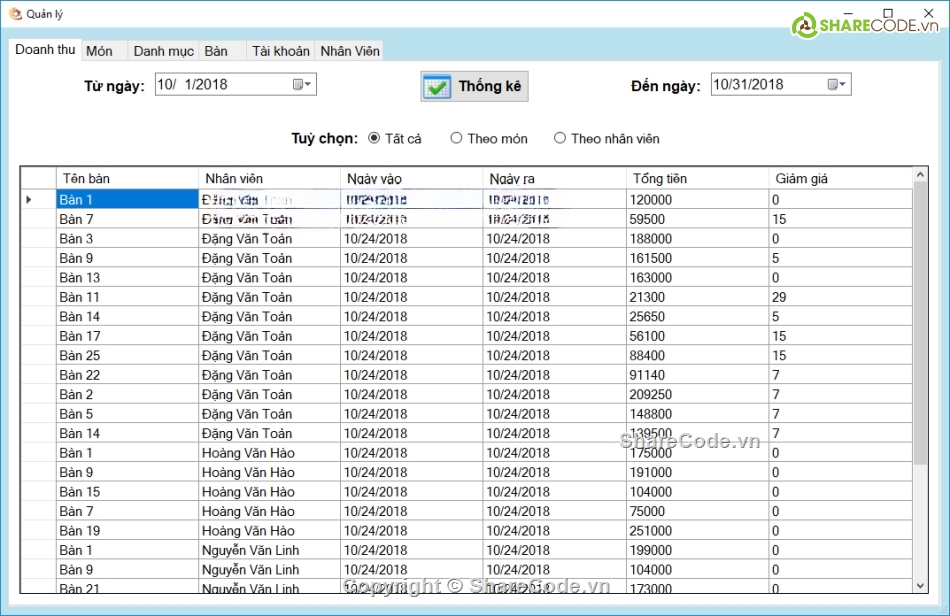The height and width of the screenshot is (616, 950).
Task: Click Nguyễn Văn Linh in the 199000 row
Action: [269, 550]
